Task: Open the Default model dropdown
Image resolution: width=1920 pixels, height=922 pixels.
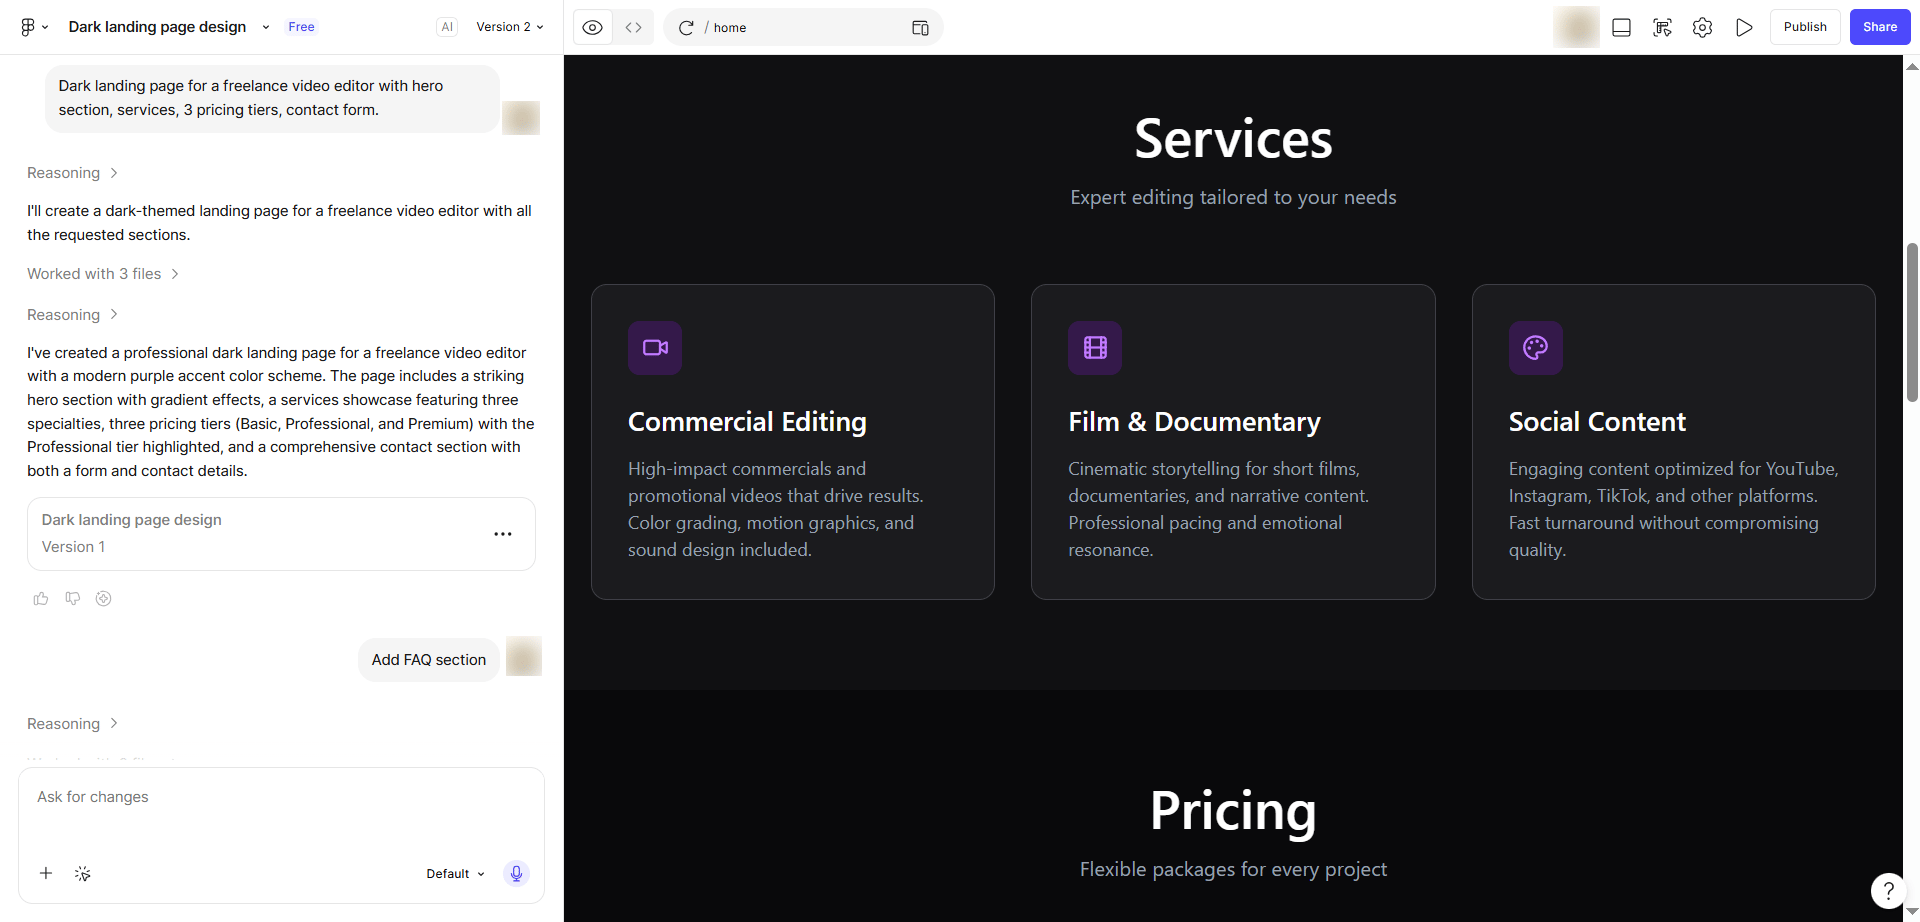Action: pos(455,873)
